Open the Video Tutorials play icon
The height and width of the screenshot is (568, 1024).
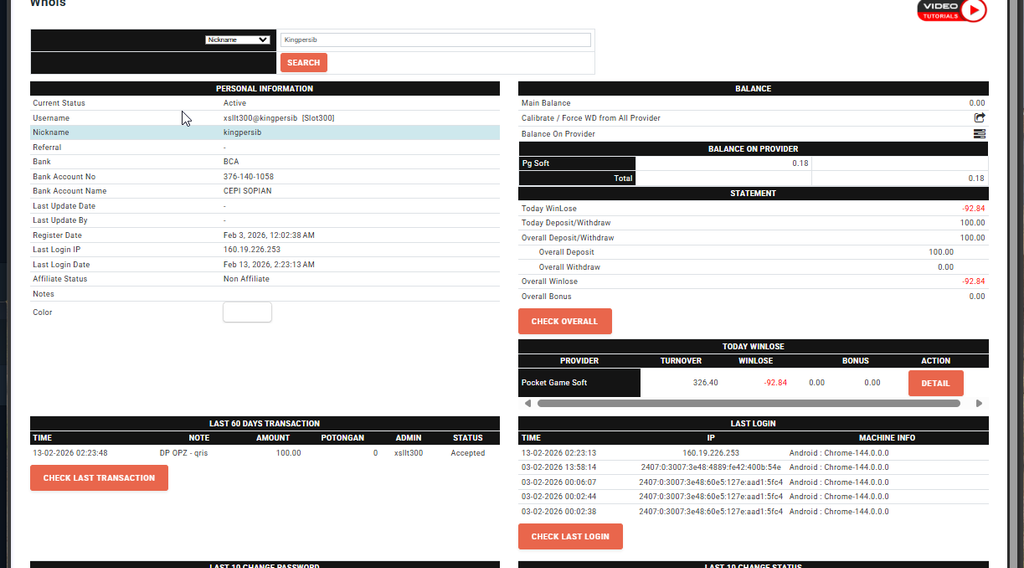(973, 10)
